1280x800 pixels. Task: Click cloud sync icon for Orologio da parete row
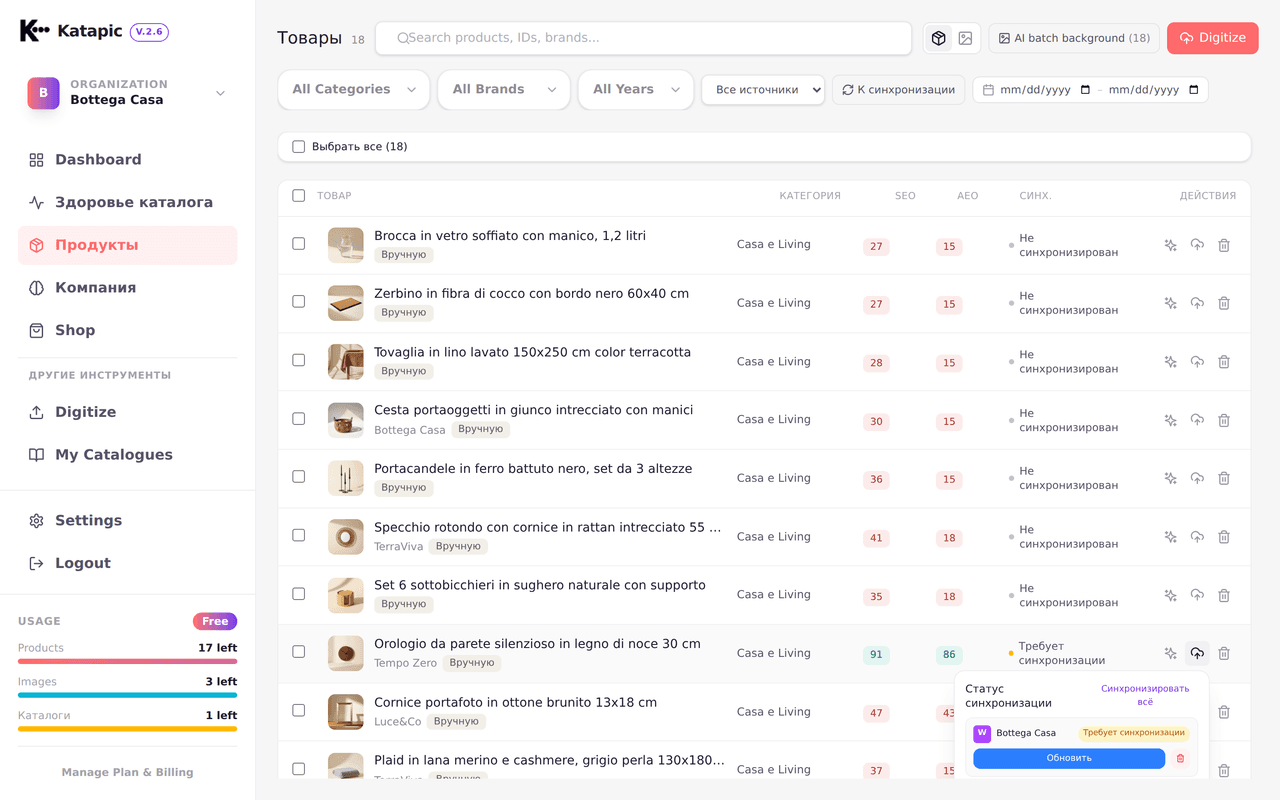[1197, 653]
